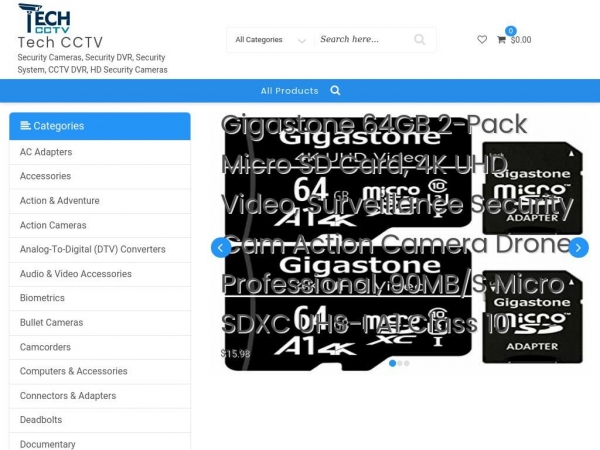Open Computers & Accessories category
This screenshot has height=450, width=600.
pos(100,371)
